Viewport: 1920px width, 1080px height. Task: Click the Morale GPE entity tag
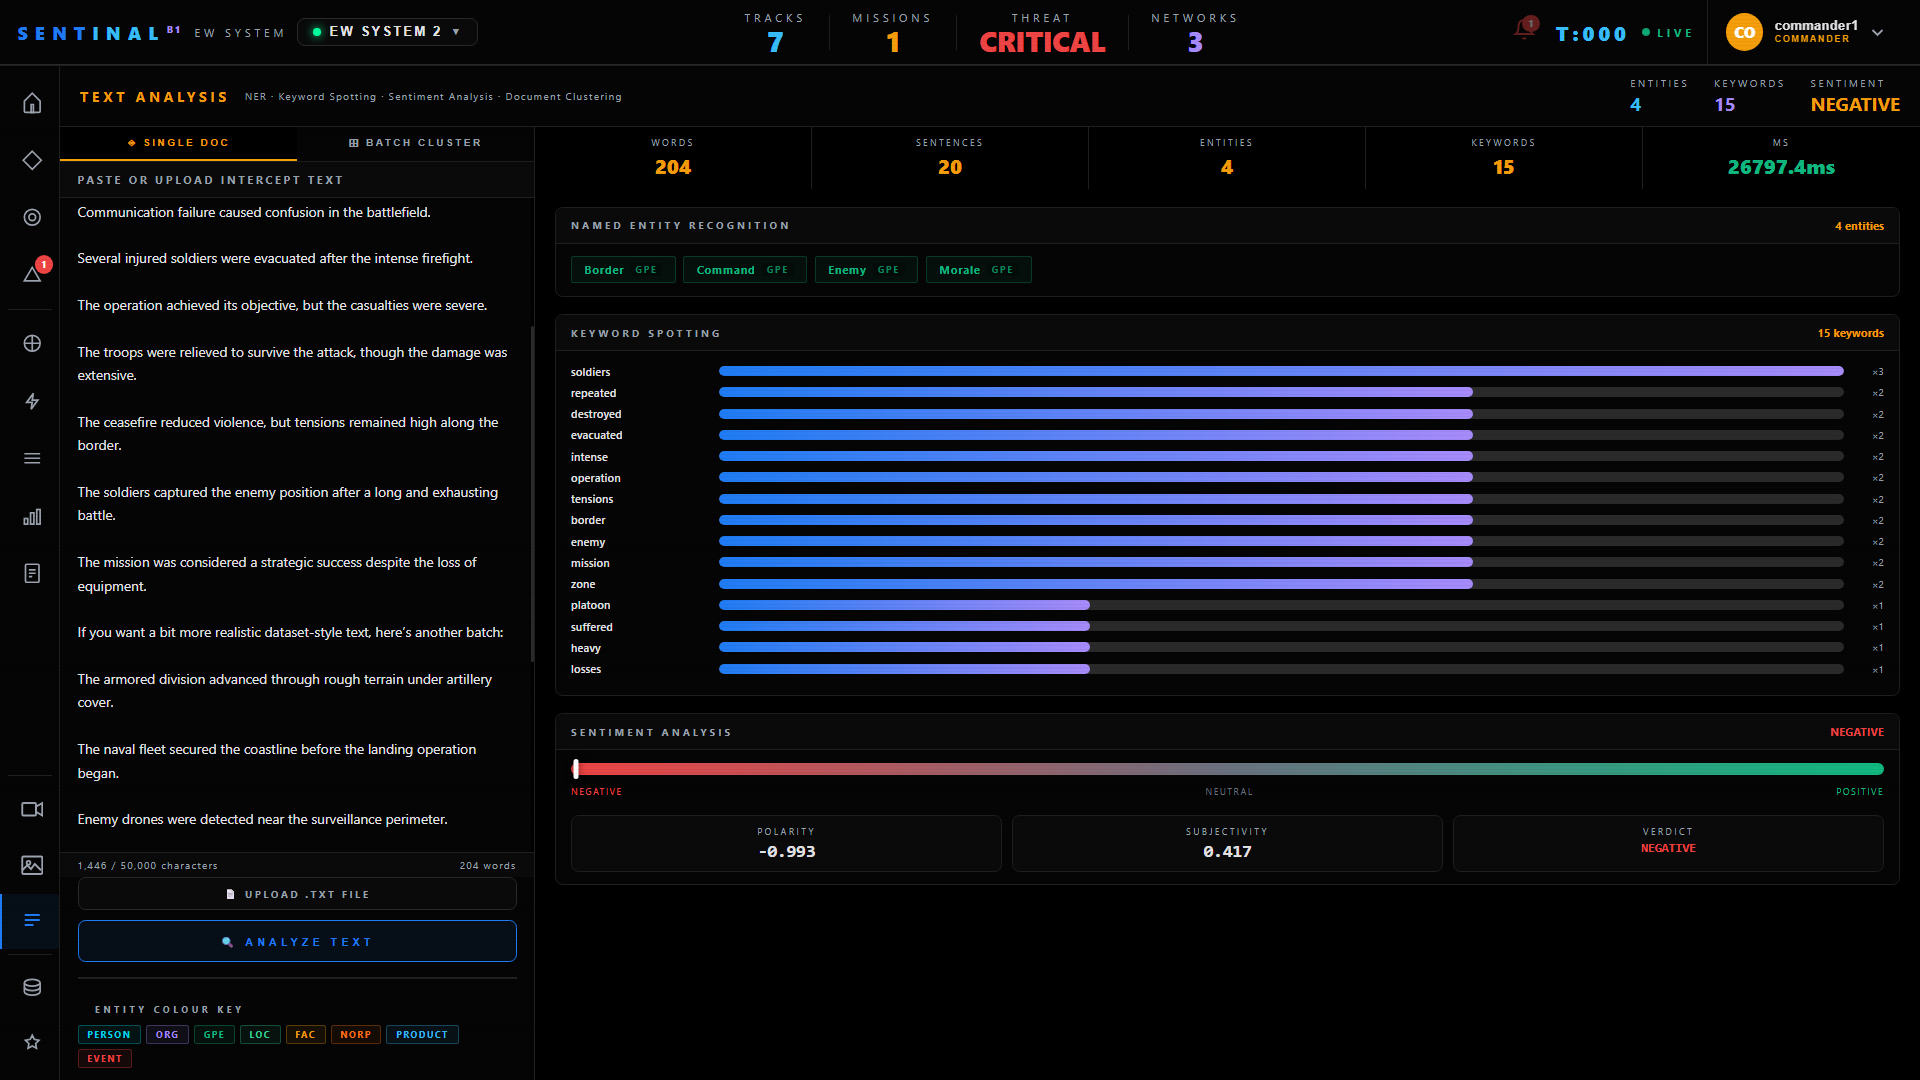(978, 270)
